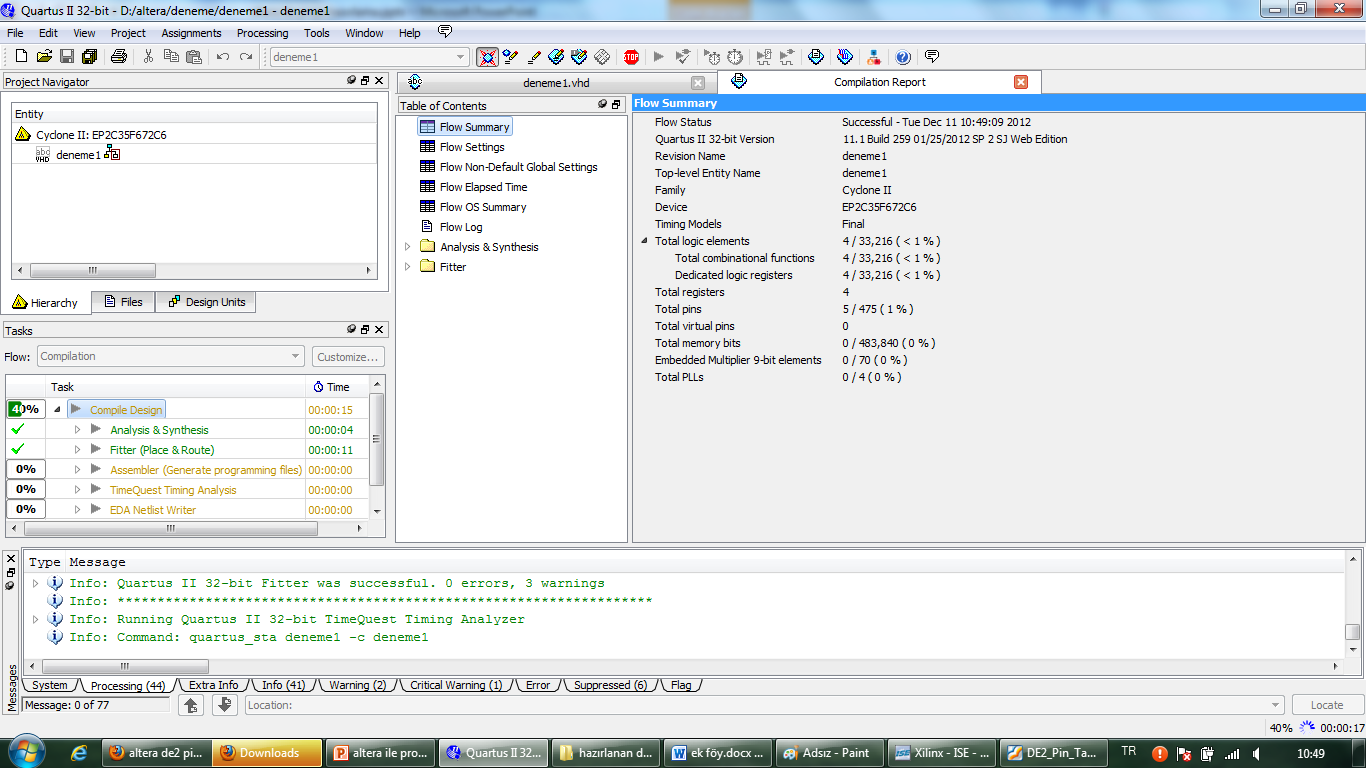Image resolution: width=1366 pixels, height=768 pixels.
Task: Switch to the Design Units tab
Action: (206, 302)
